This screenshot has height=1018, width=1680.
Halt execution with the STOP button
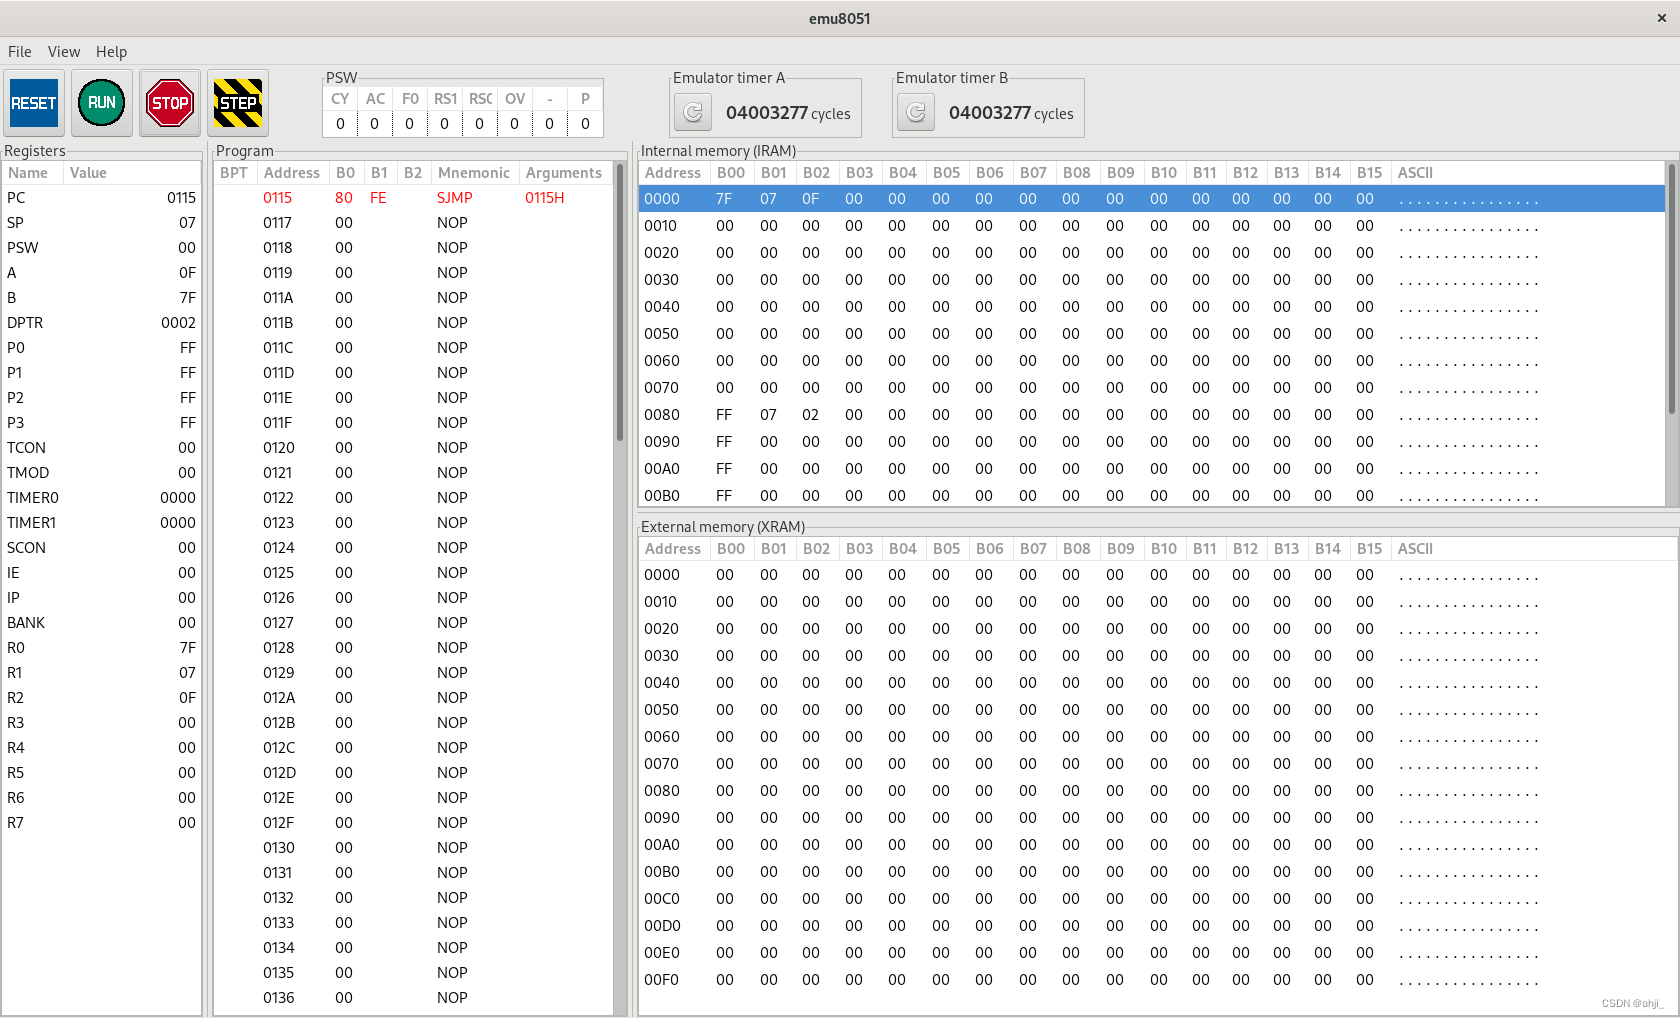point(170,103)
